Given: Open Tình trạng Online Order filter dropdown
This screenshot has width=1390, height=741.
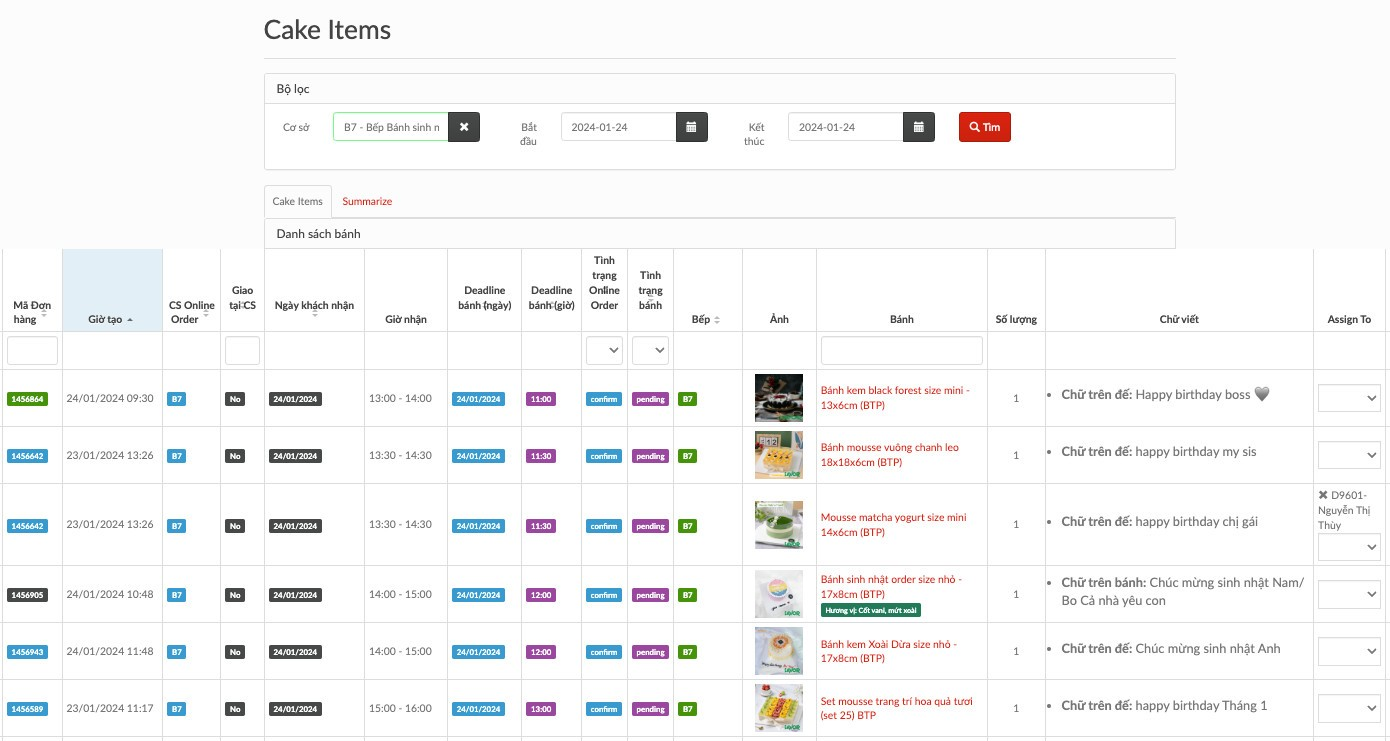Looking at the screenshot, I should 604,350.
